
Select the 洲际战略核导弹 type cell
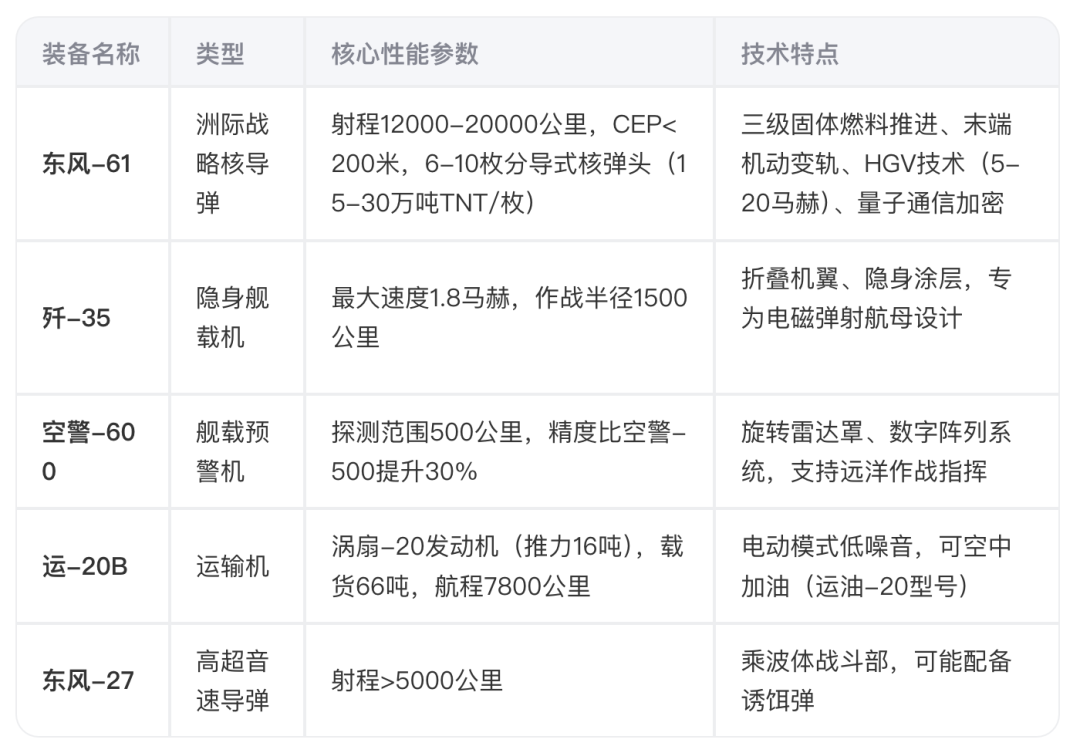click(x=237, y=164)
